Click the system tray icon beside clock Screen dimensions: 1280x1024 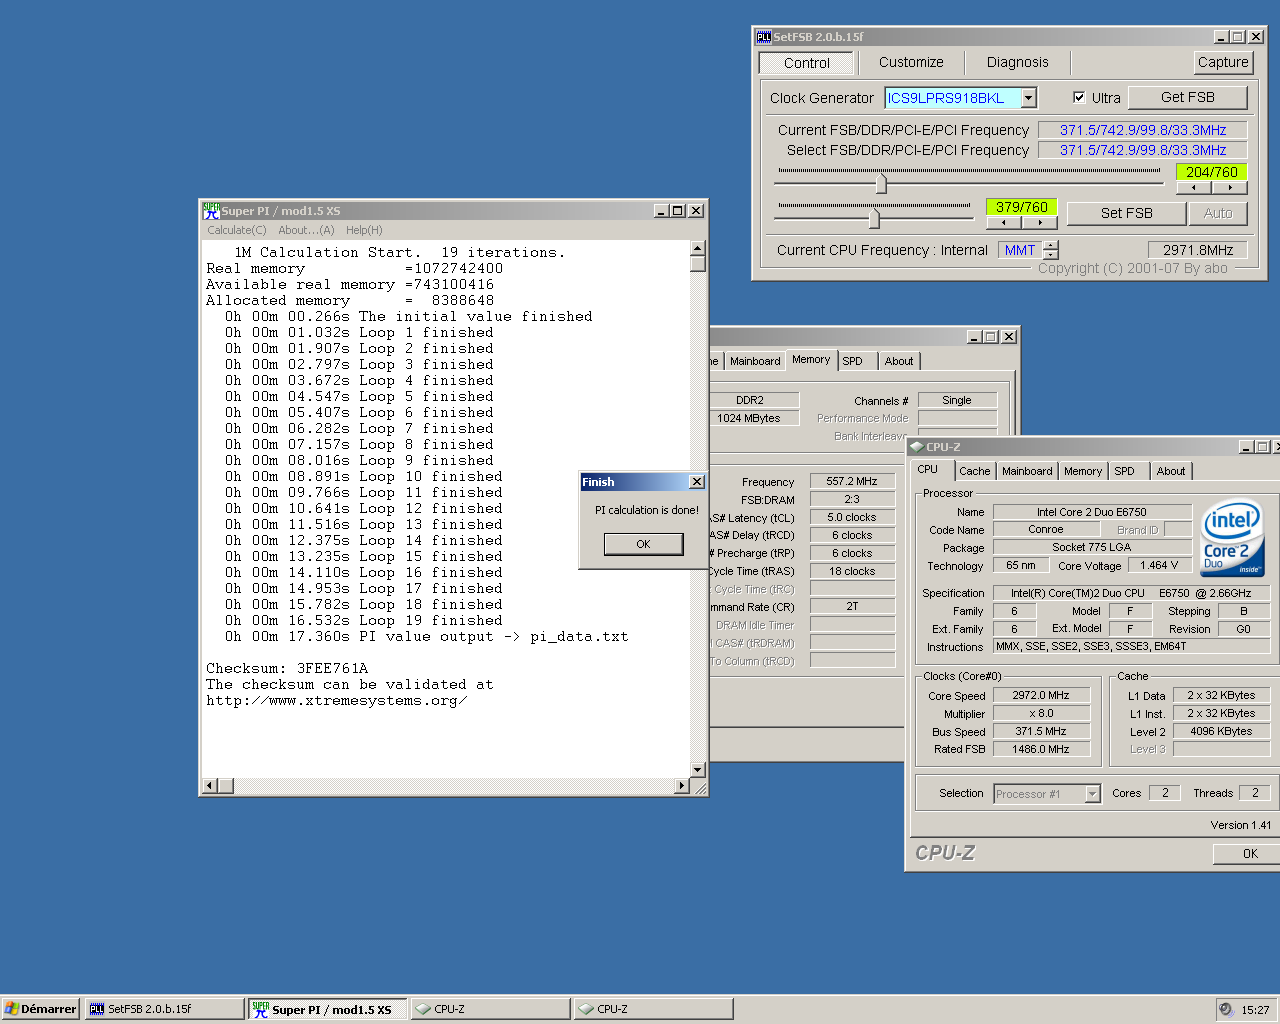(x=1226, y=1009)
